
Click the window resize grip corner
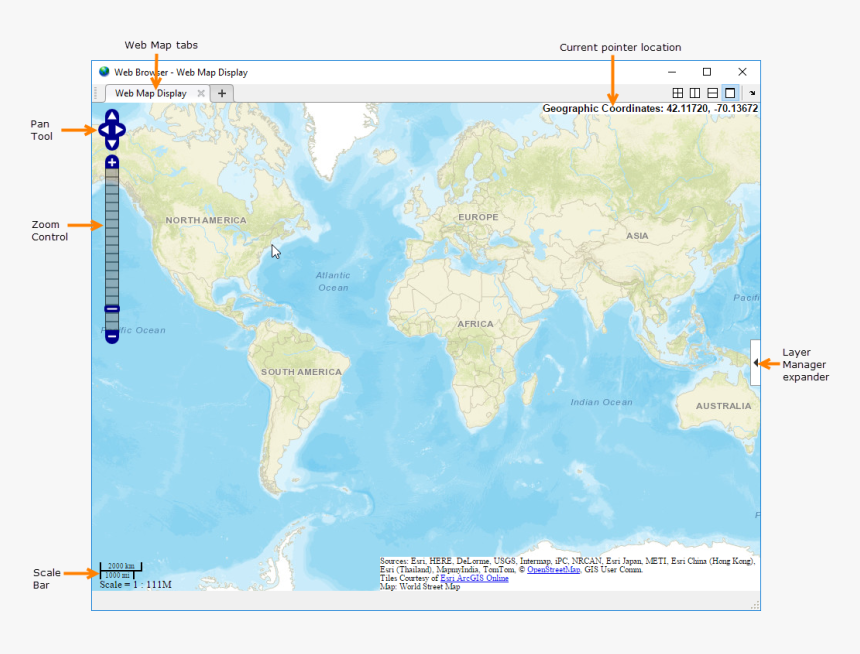pyautogui.click(x=755, y=605)
